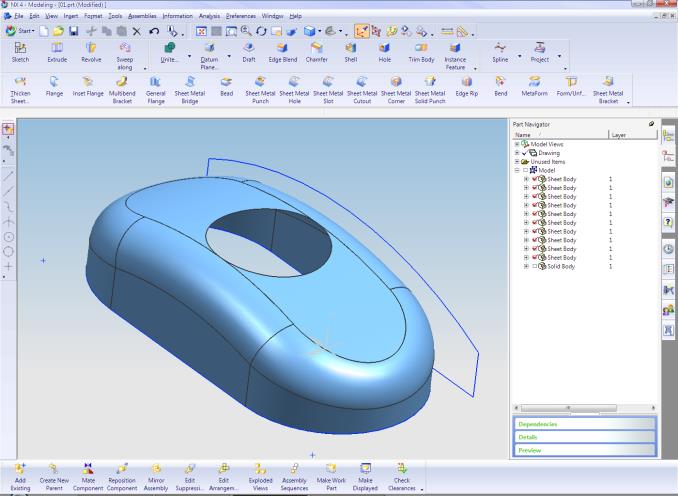The image size is (678, 496).
Task: Click the Layer column header
Action: (x=632, y=135)
